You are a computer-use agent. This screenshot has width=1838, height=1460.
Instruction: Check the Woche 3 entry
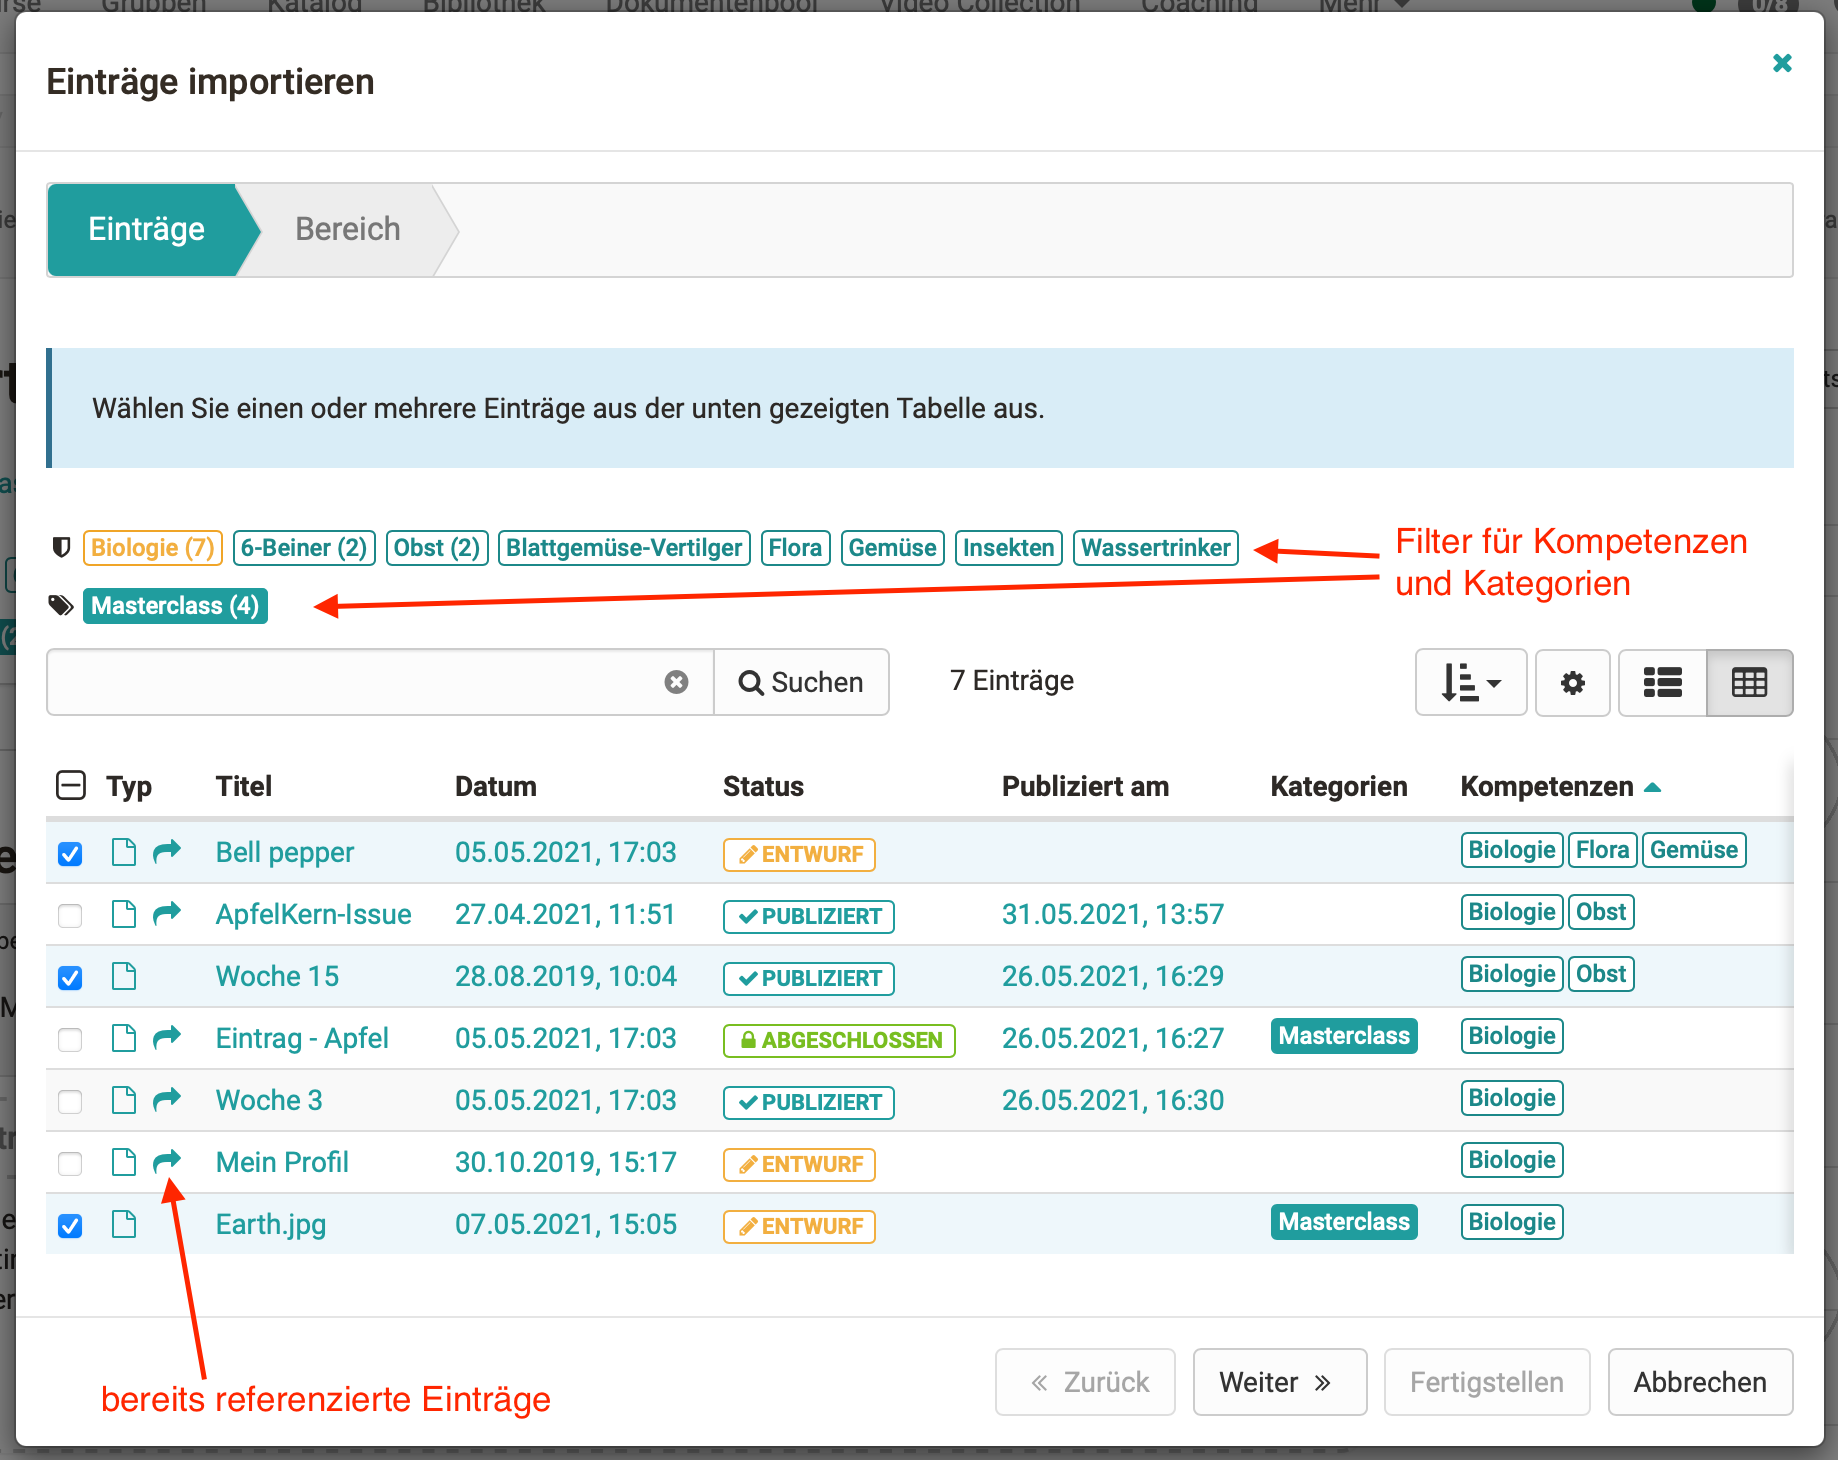click(x=70, y=1102)
